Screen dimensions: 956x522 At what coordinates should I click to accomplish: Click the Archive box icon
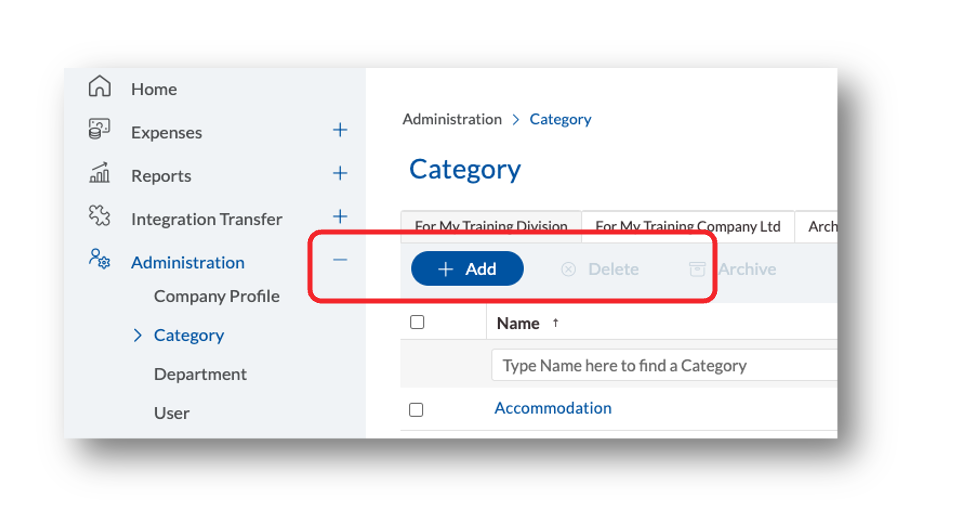pos(697,269)
